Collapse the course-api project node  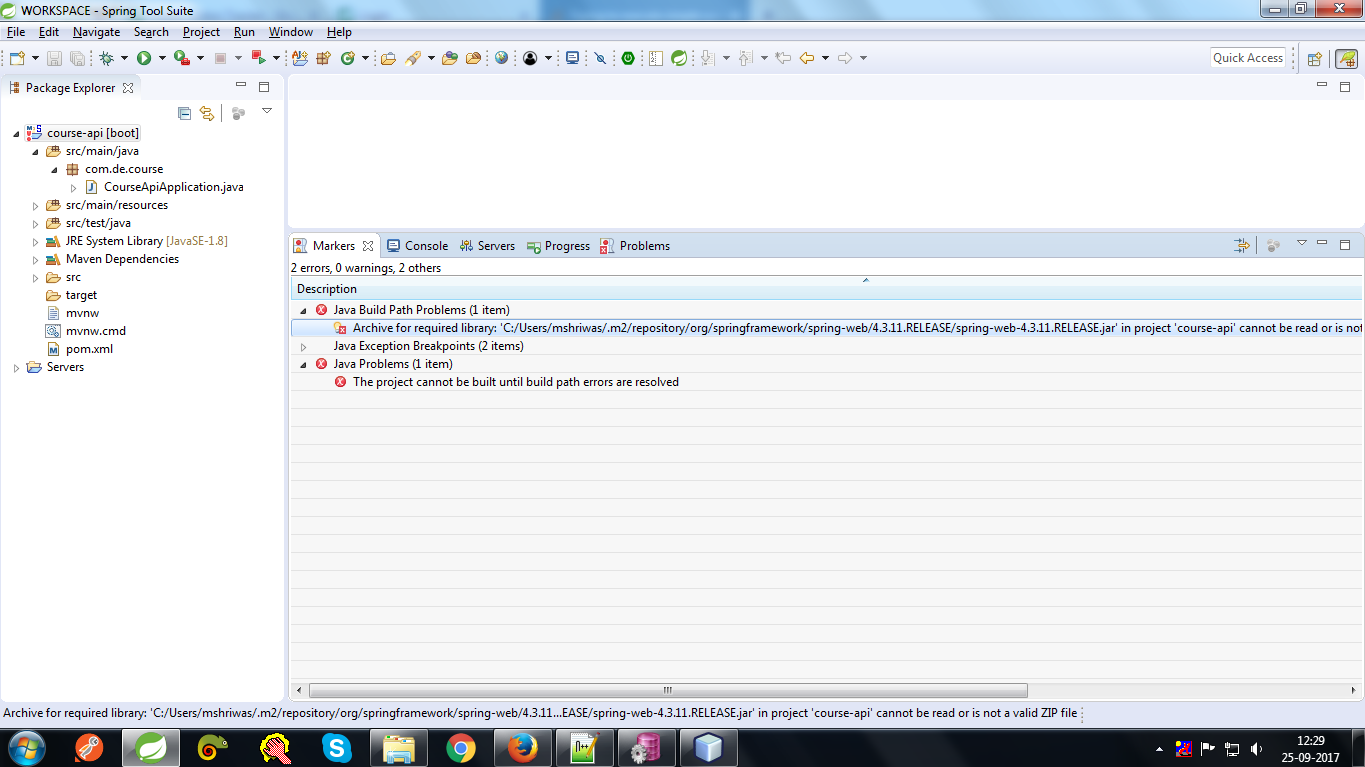click(x=16, y=133)
